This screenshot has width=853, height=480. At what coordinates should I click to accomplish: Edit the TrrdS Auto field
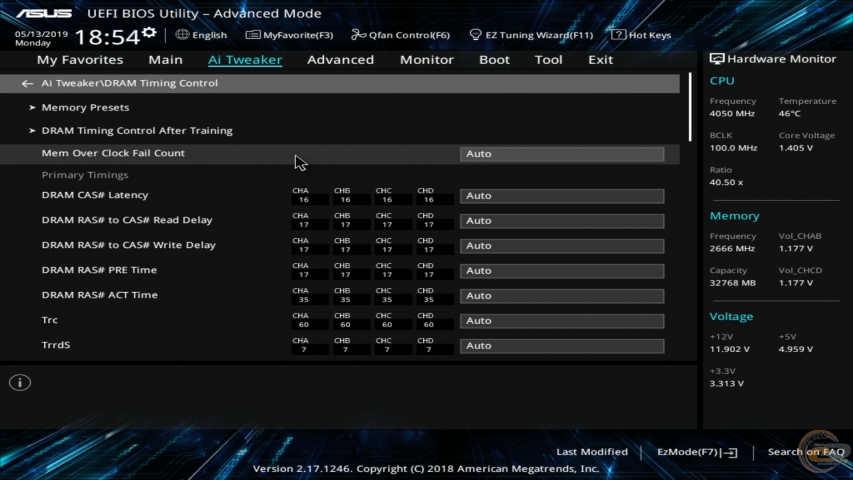562,346
